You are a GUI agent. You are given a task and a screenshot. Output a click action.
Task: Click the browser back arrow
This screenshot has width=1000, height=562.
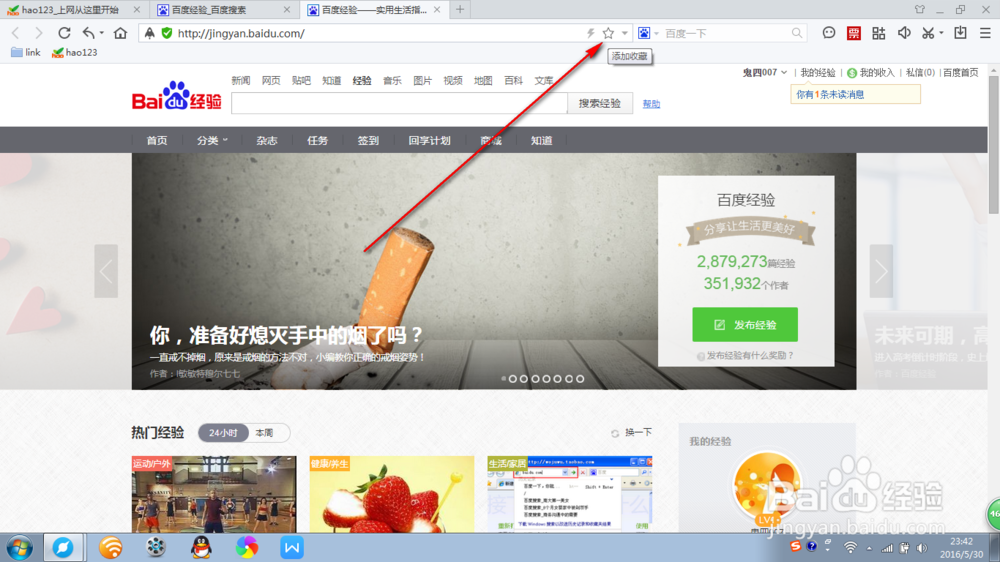[x=15, y=33]
